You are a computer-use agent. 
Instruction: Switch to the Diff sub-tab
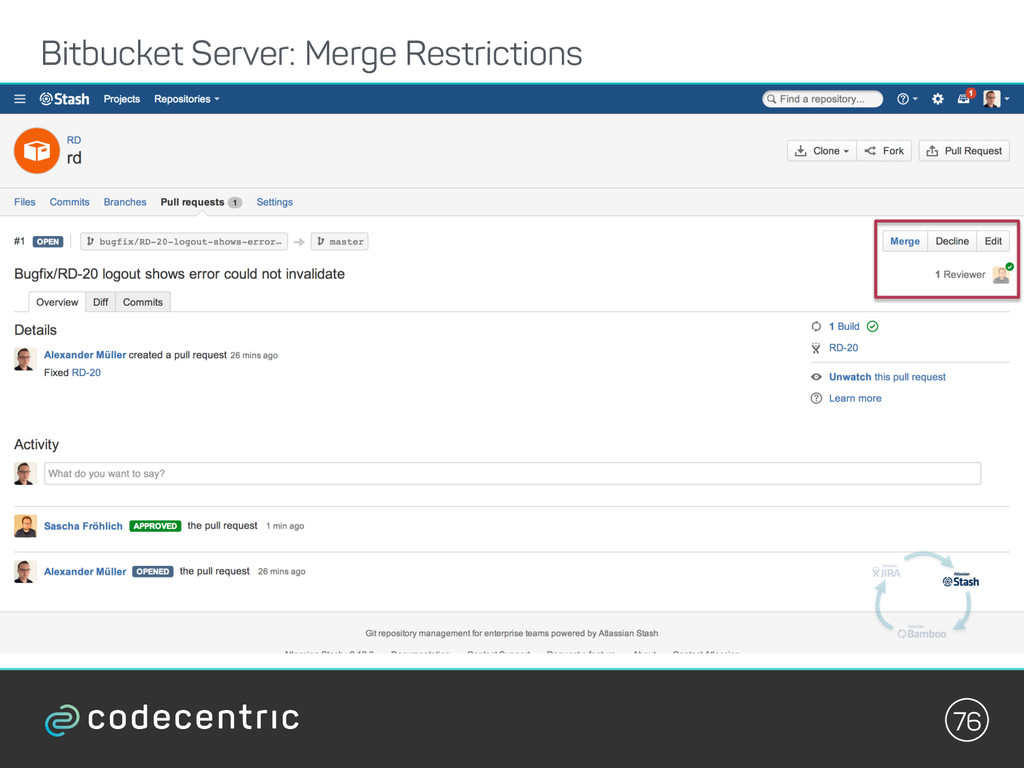(101, 302)
